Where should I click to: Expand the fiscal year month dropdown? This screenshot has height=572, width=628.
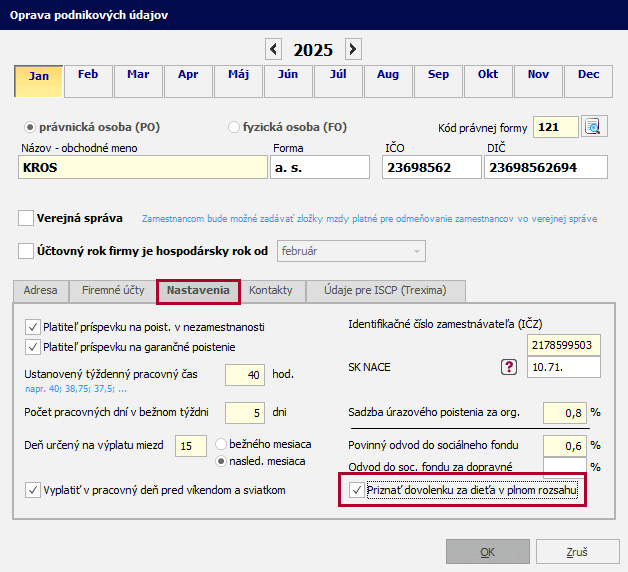[x=417, y=251]
